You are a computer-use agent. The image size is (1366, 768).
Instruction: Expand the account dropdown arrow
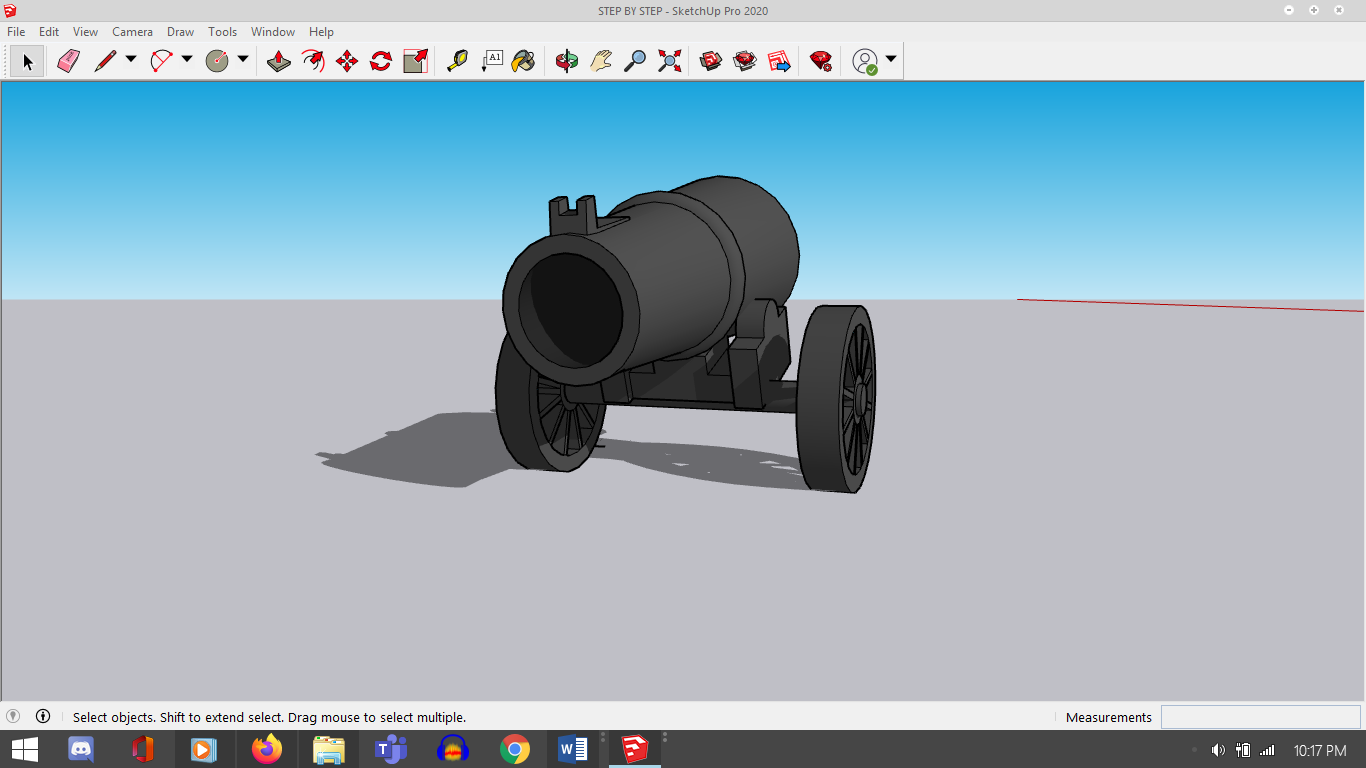click(x=891, y=60)
